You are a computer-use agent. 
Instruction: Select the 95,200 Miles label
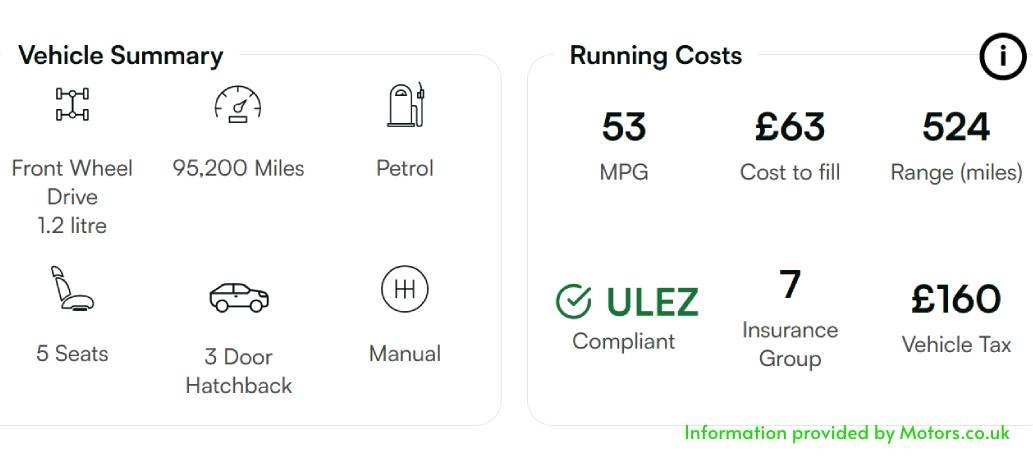pos(238,169)
